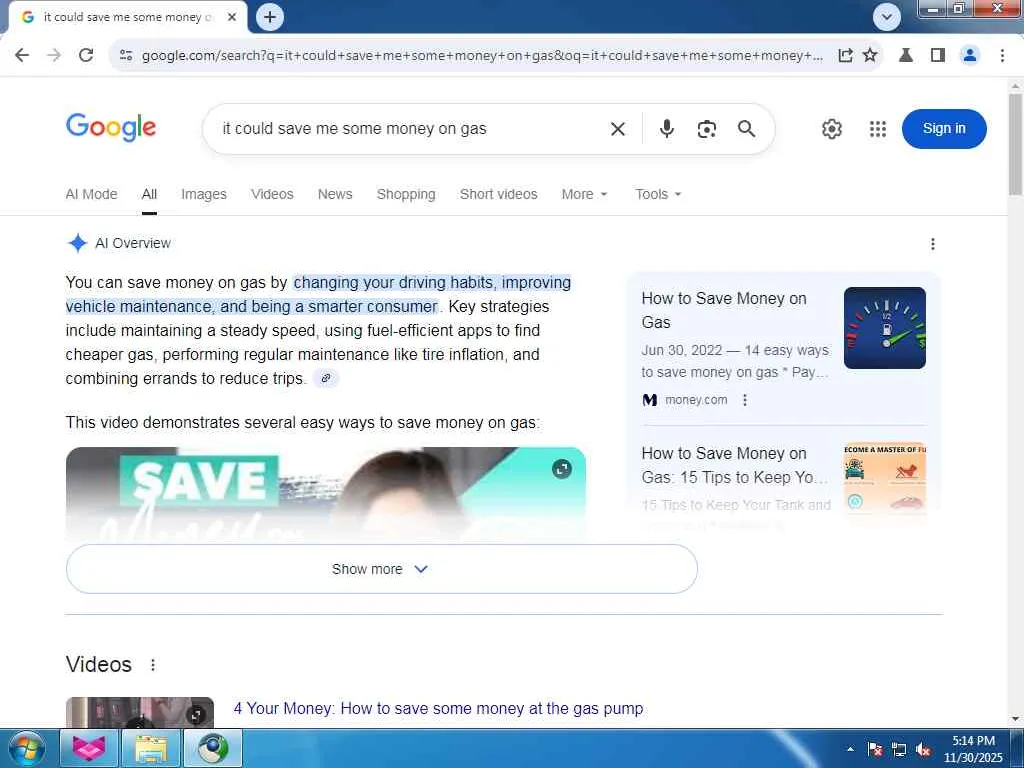Bookmark this page with the star icon
Screen dimensions: 1024x768
point(870,56)
